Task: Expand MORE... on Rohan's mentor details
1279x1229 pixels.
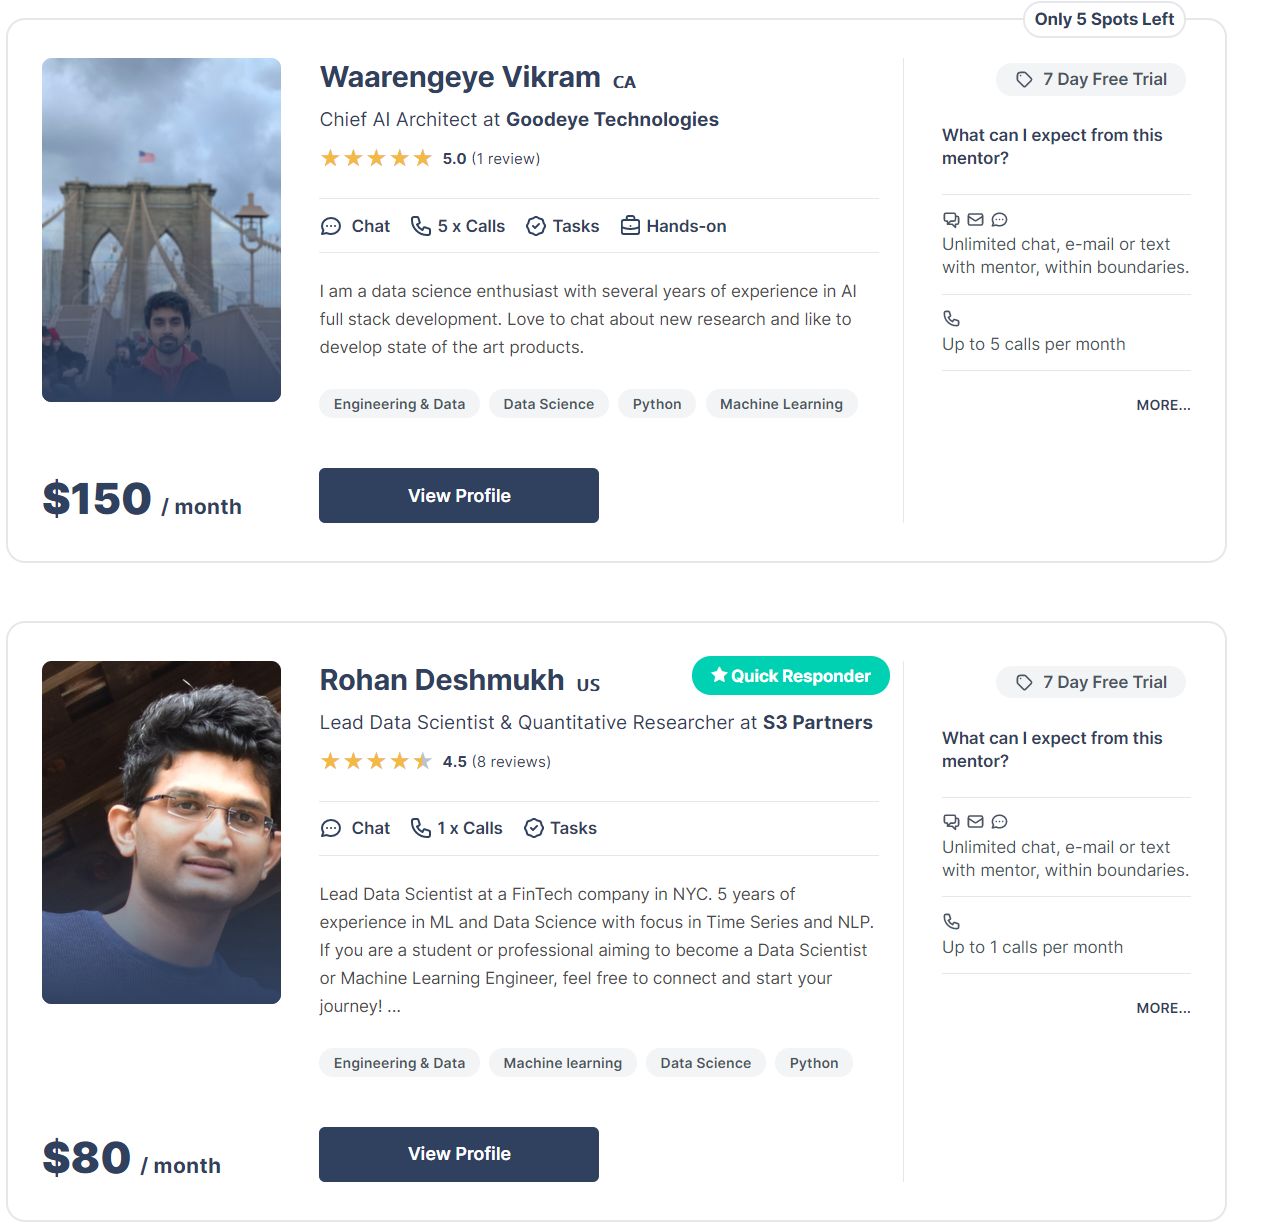Action: click(x=1163, y=1008)
